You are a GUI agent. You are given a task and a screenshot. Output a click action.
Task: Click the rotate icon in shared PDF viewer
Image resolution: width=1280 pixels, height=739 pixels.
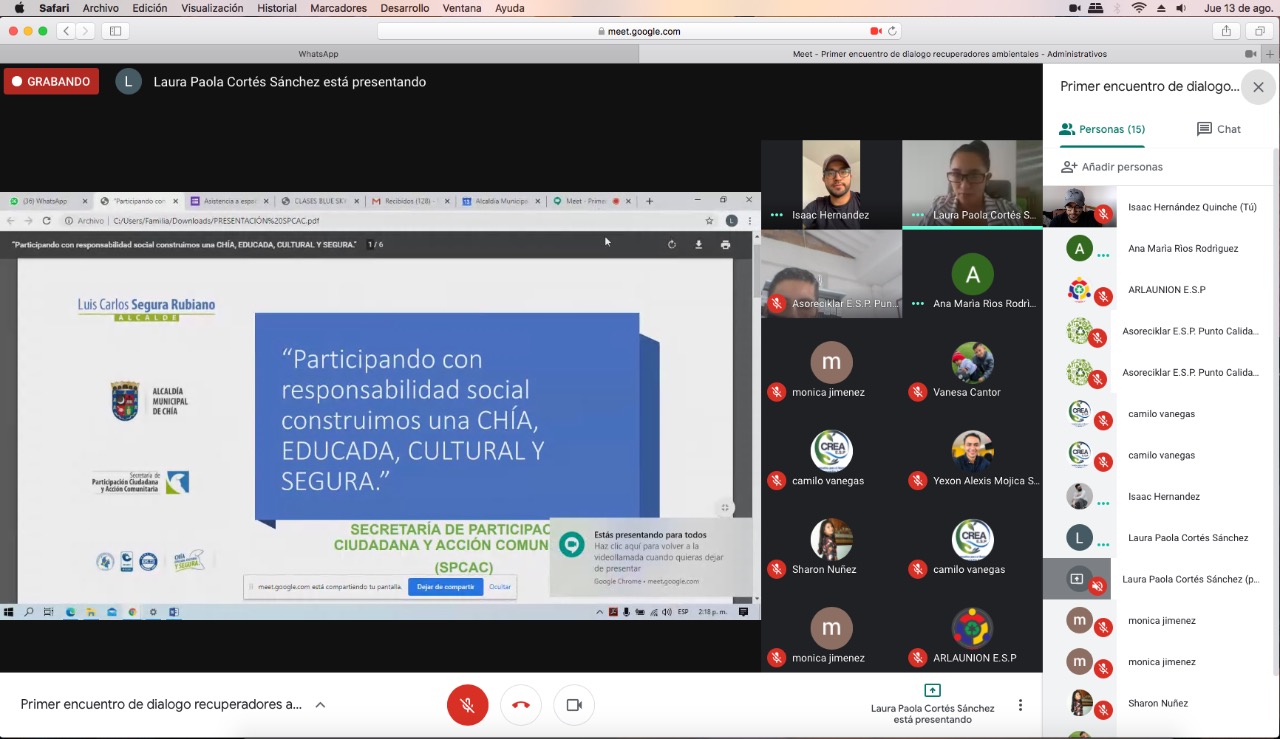pos(672,244)
